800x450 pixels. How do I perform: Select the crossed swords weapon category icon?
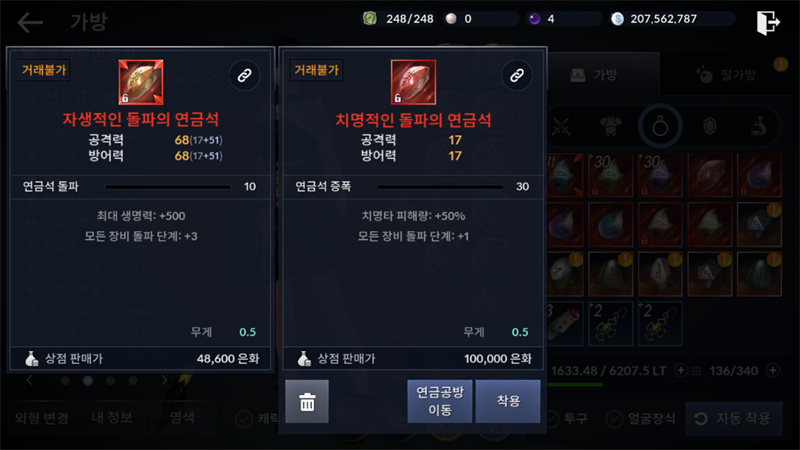tap(561, 126)
